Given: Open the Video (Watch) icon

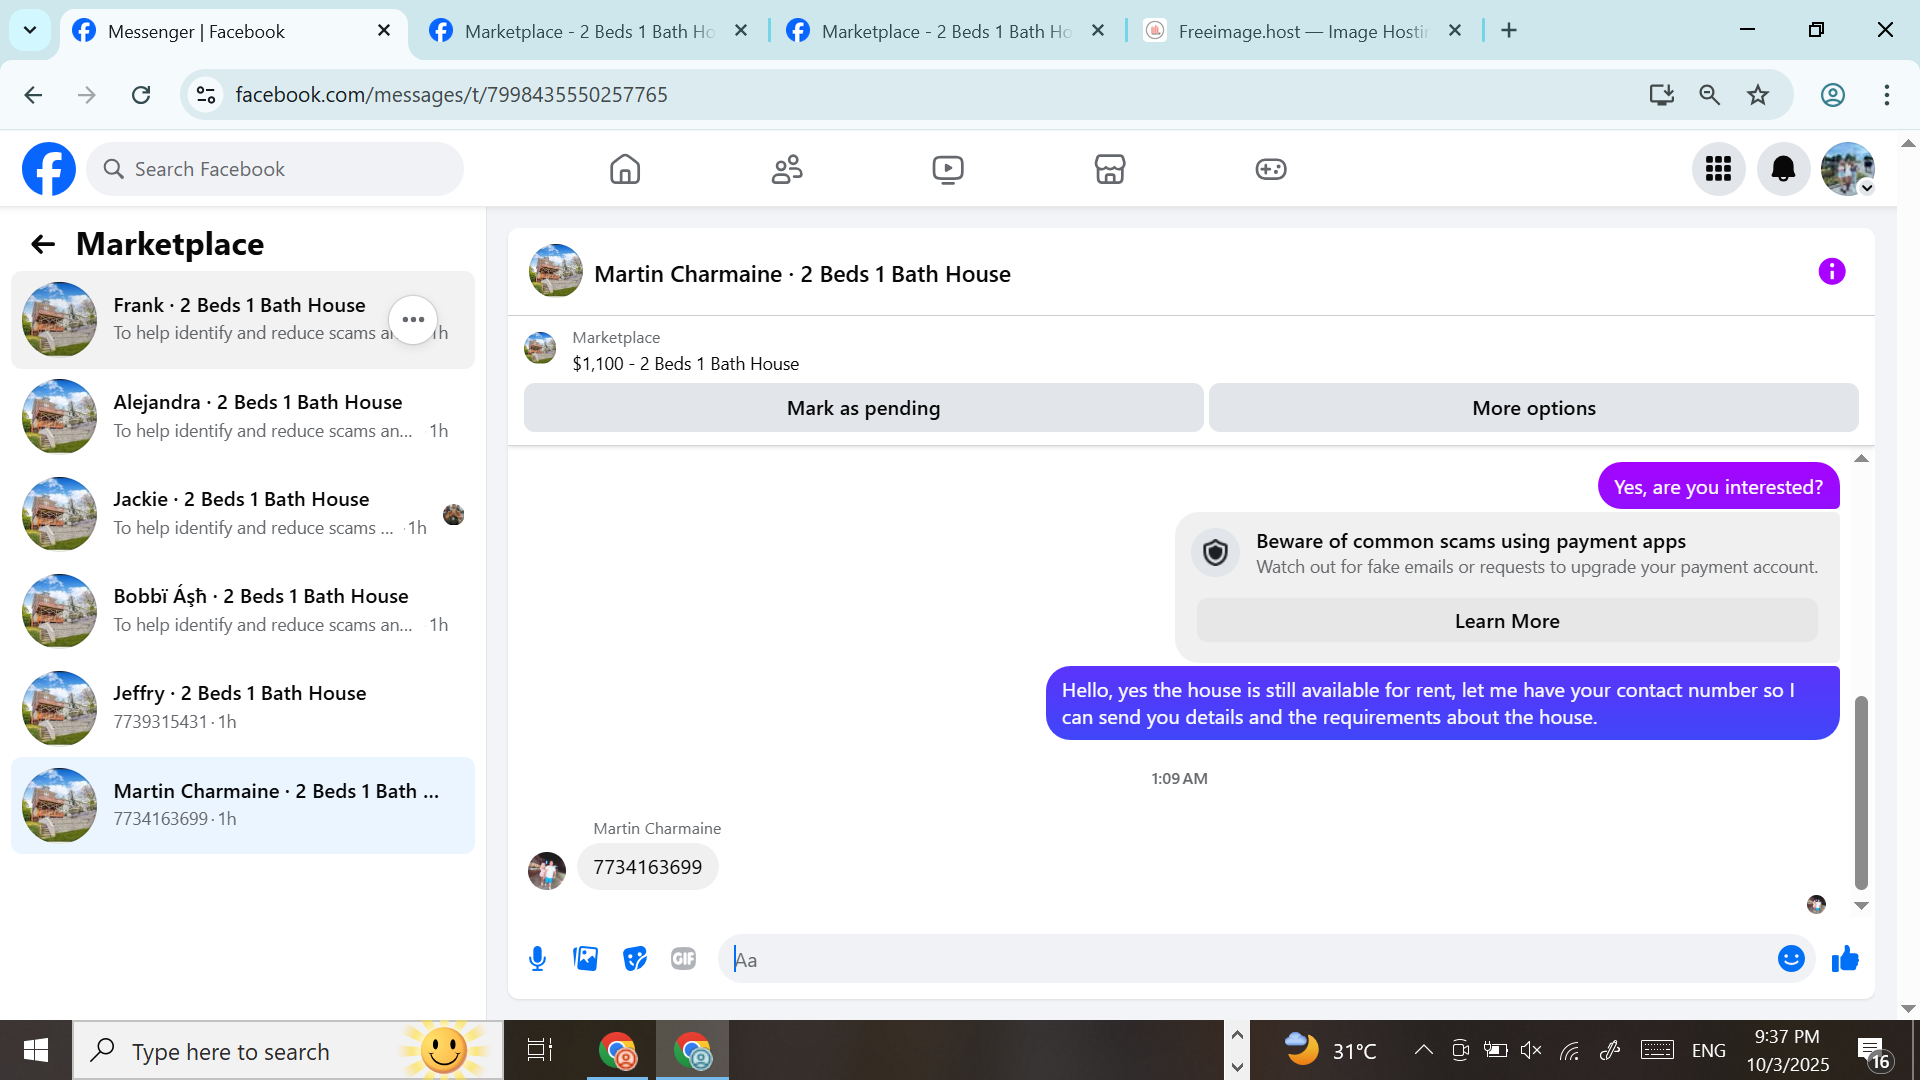Looking at the screenshot, I should pos(948,169).
